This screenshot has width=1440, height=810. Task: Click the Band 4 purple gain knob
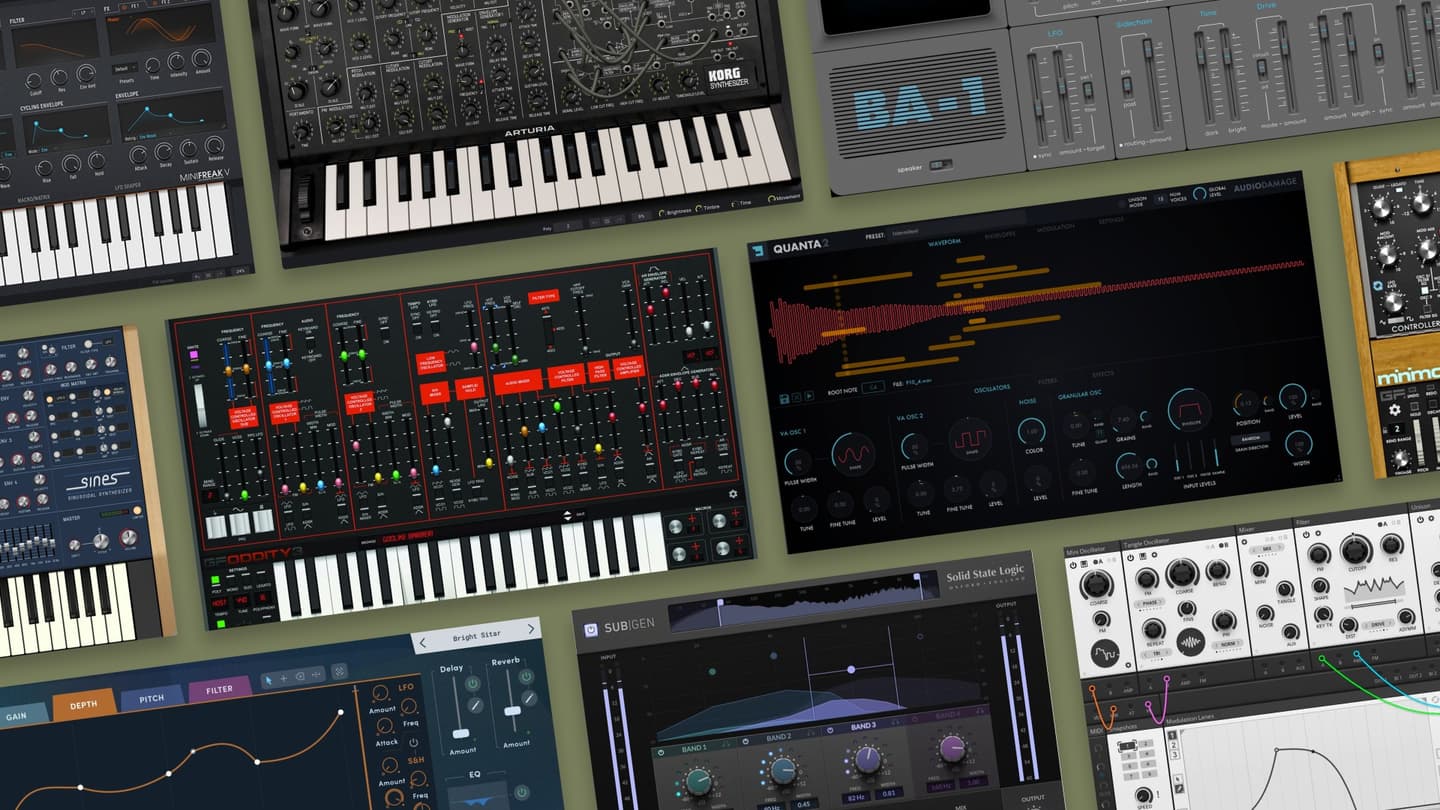click(x=952, y=748)
